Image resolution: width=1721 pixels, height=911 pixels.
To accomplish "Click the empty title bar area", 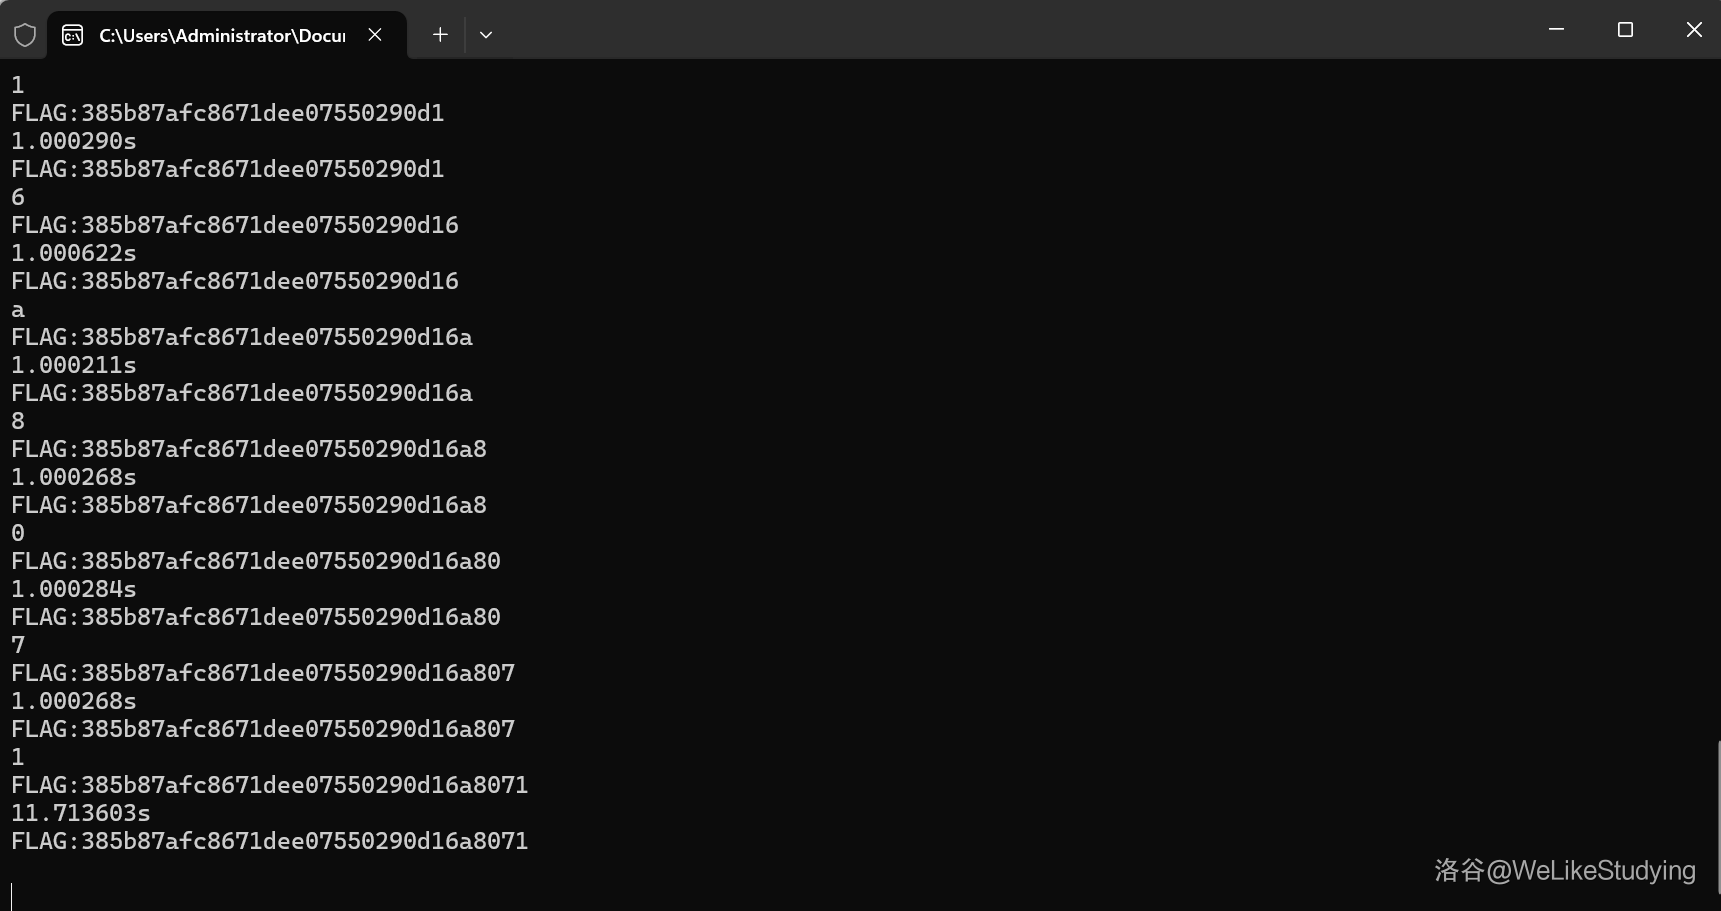I will tap(1000, 30).
